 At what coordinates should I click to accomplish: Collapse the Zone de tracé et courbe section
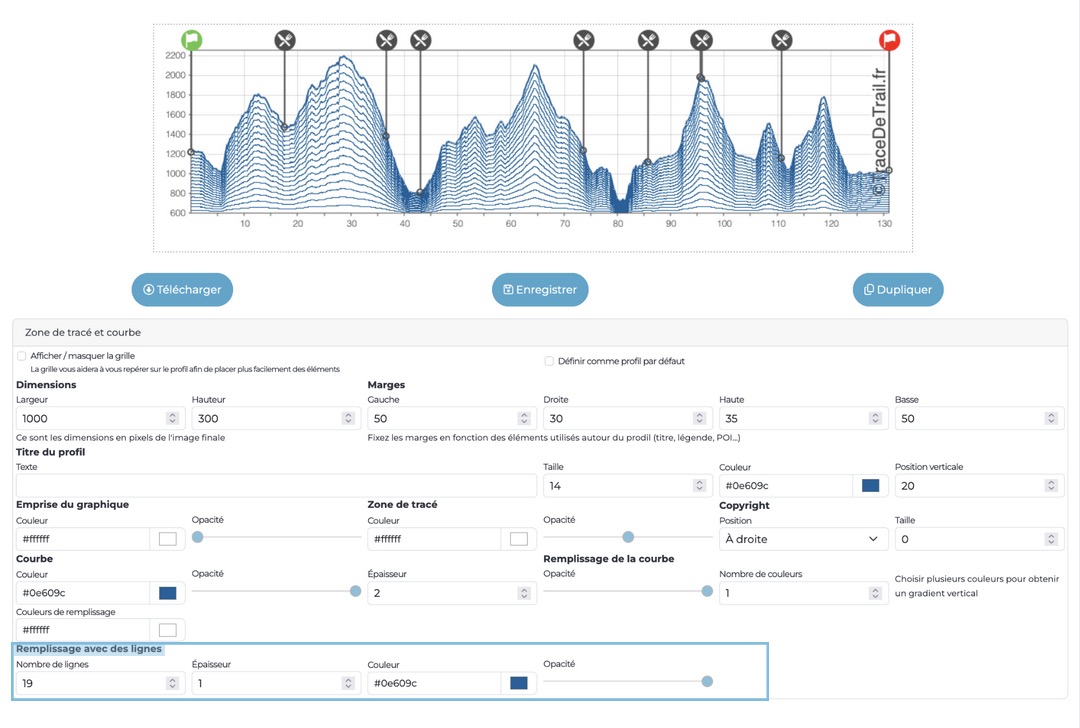(x=83, y=332)
